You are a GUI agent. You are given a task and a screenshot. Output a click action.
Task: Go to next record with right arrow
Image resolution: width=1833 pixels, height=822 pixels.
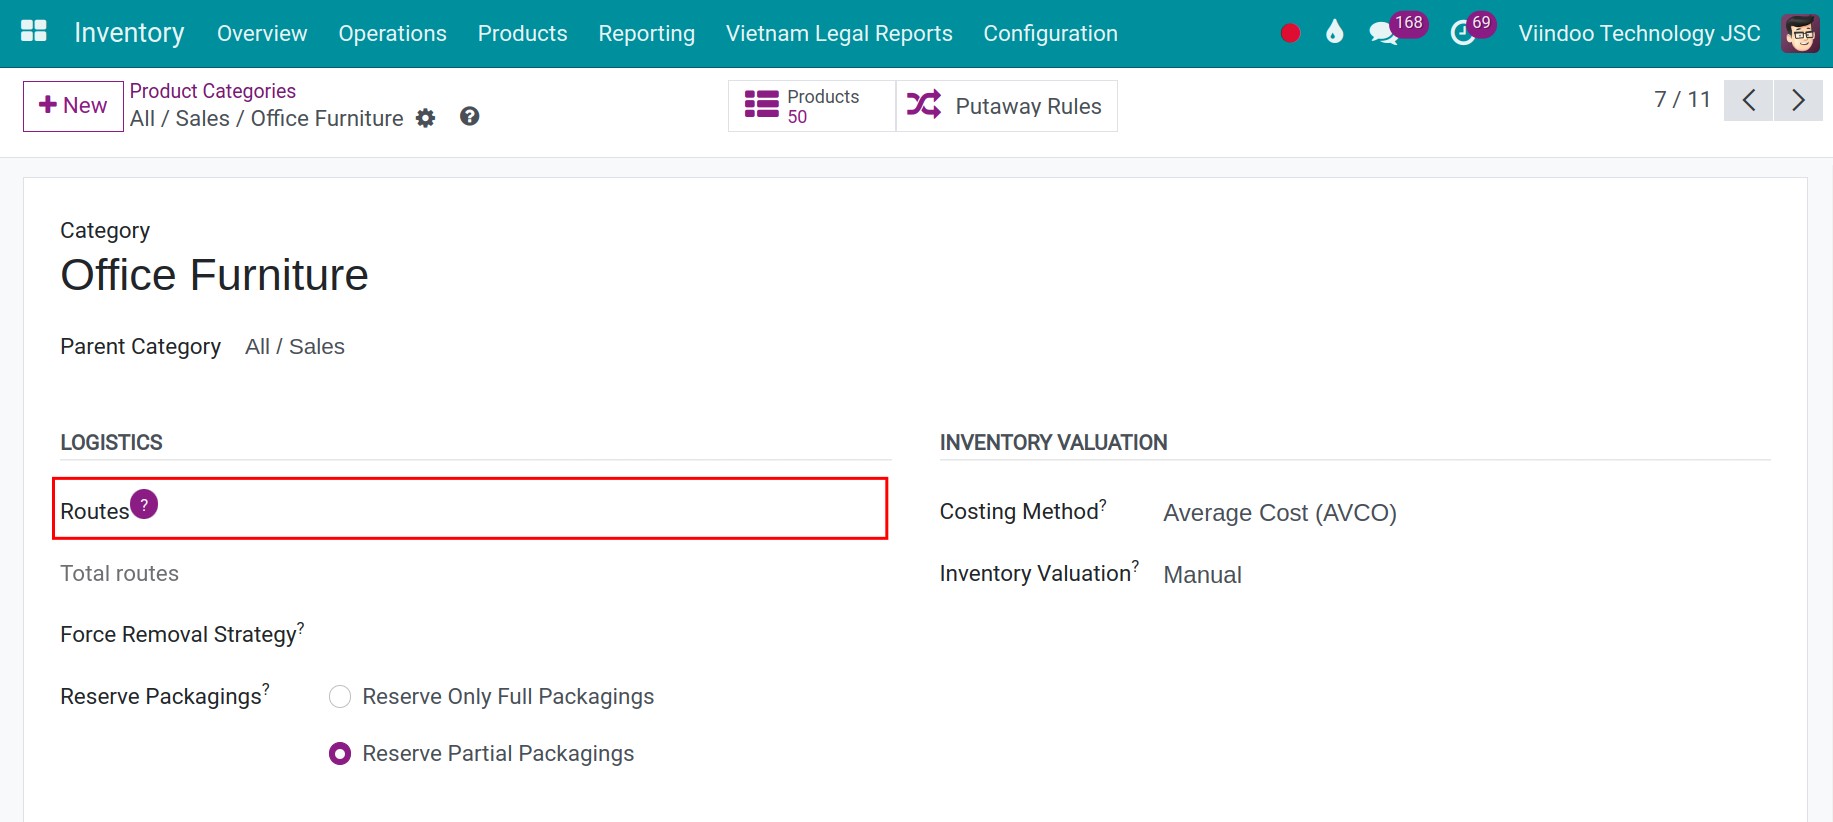click(x=1798, y=100)
